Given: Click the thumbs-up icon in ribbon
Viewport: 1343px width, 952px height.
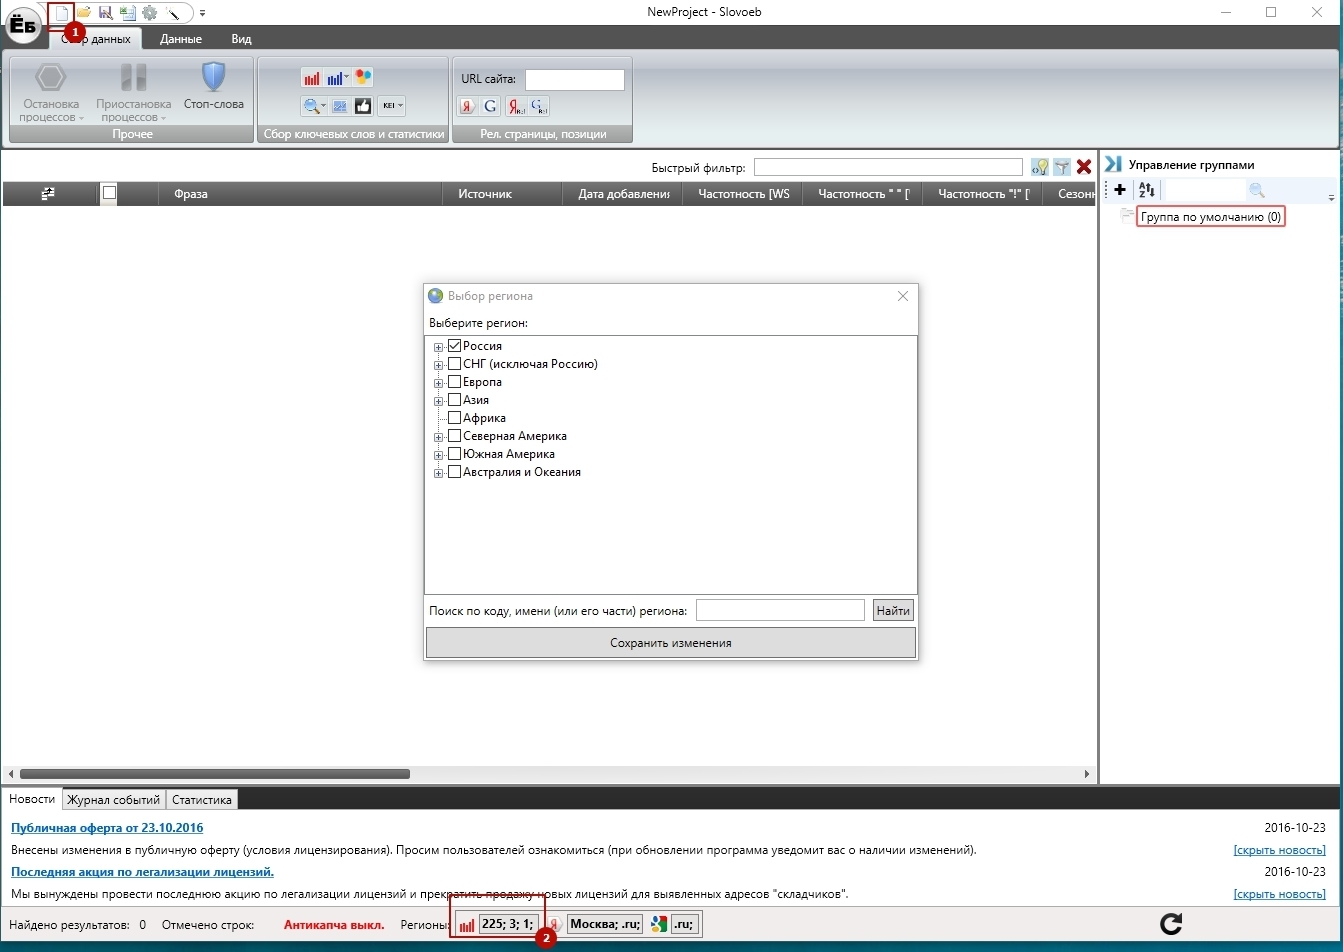Looking at the screenshot, I should pos(363,106).
